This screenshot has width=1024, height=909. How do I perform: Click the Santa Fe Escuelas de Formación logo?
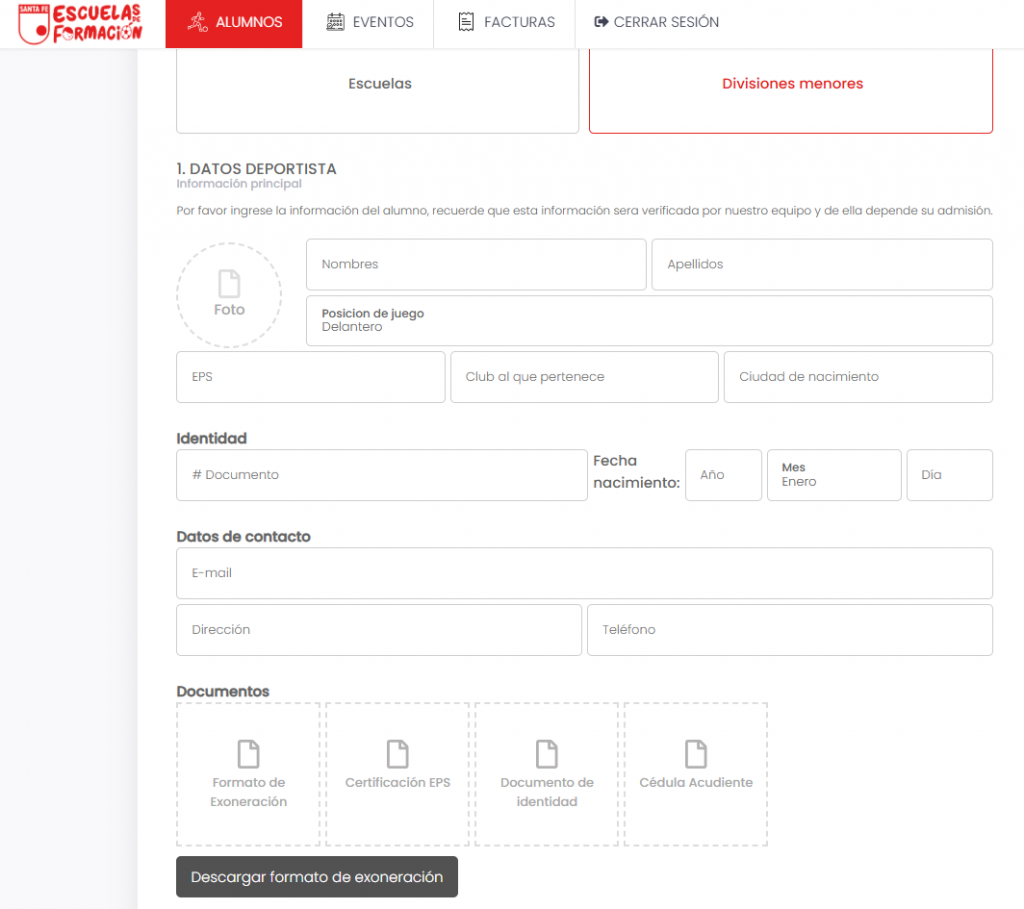click(81, 23)
